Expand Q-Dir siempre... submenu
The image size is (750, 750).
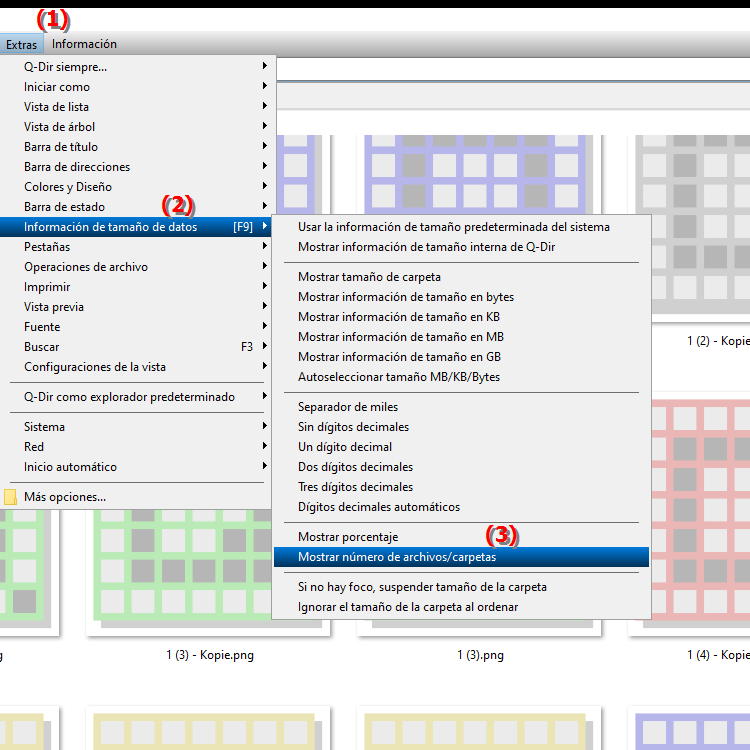point(138,66)
